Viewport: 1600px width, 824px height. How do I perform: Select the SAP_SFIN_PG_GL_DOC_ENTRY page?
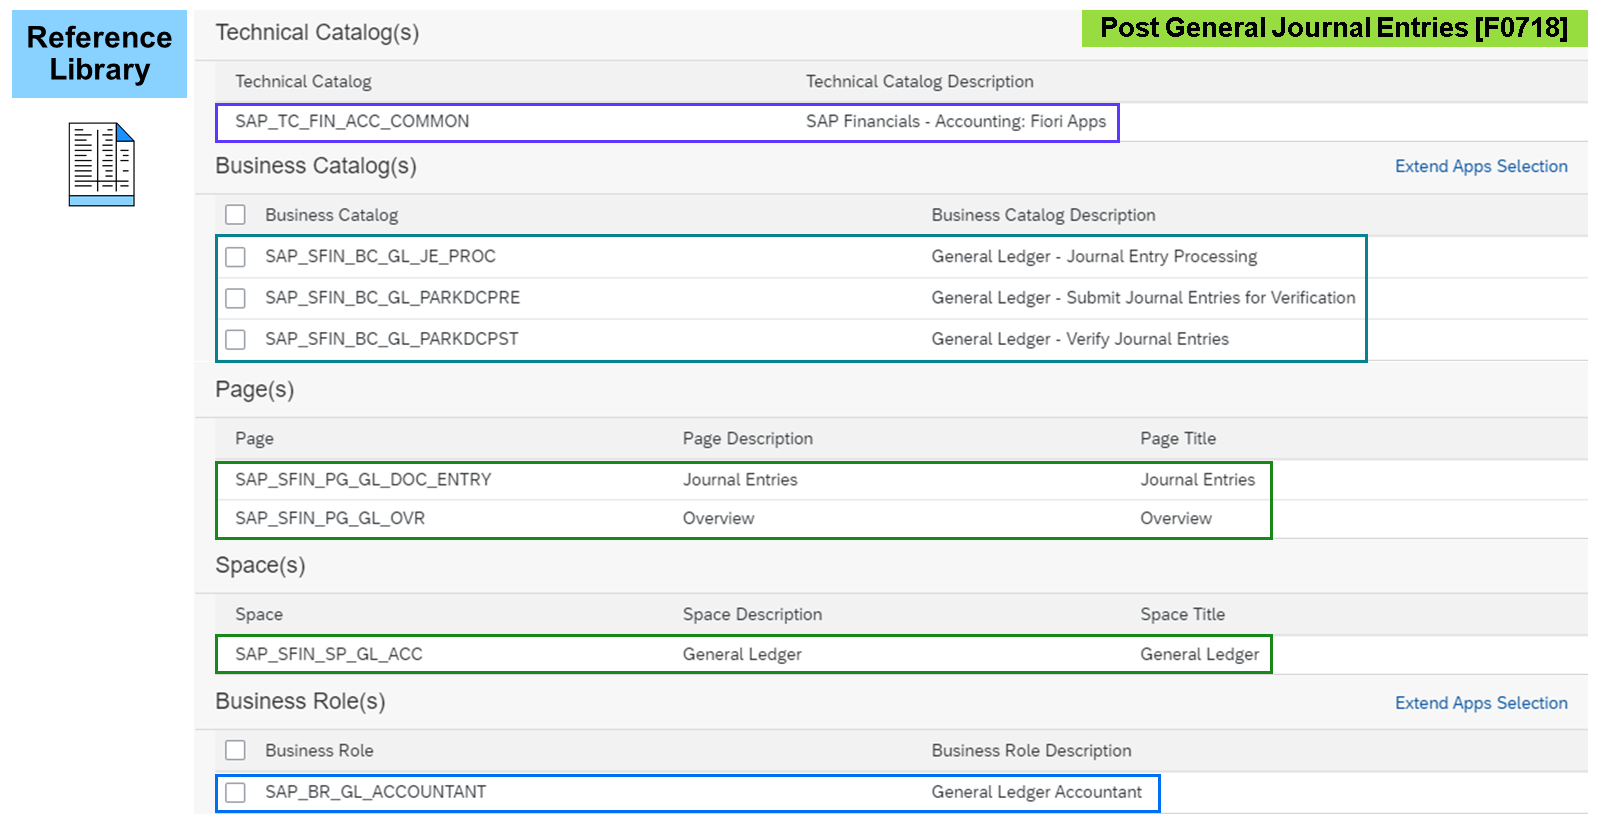[x=363, y=479]
